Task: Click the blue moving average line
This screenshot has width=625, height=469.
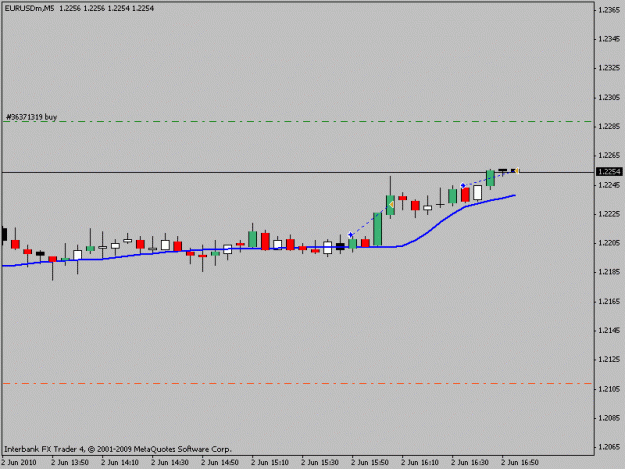Action: pyautogui.click(x=259, y=248)
